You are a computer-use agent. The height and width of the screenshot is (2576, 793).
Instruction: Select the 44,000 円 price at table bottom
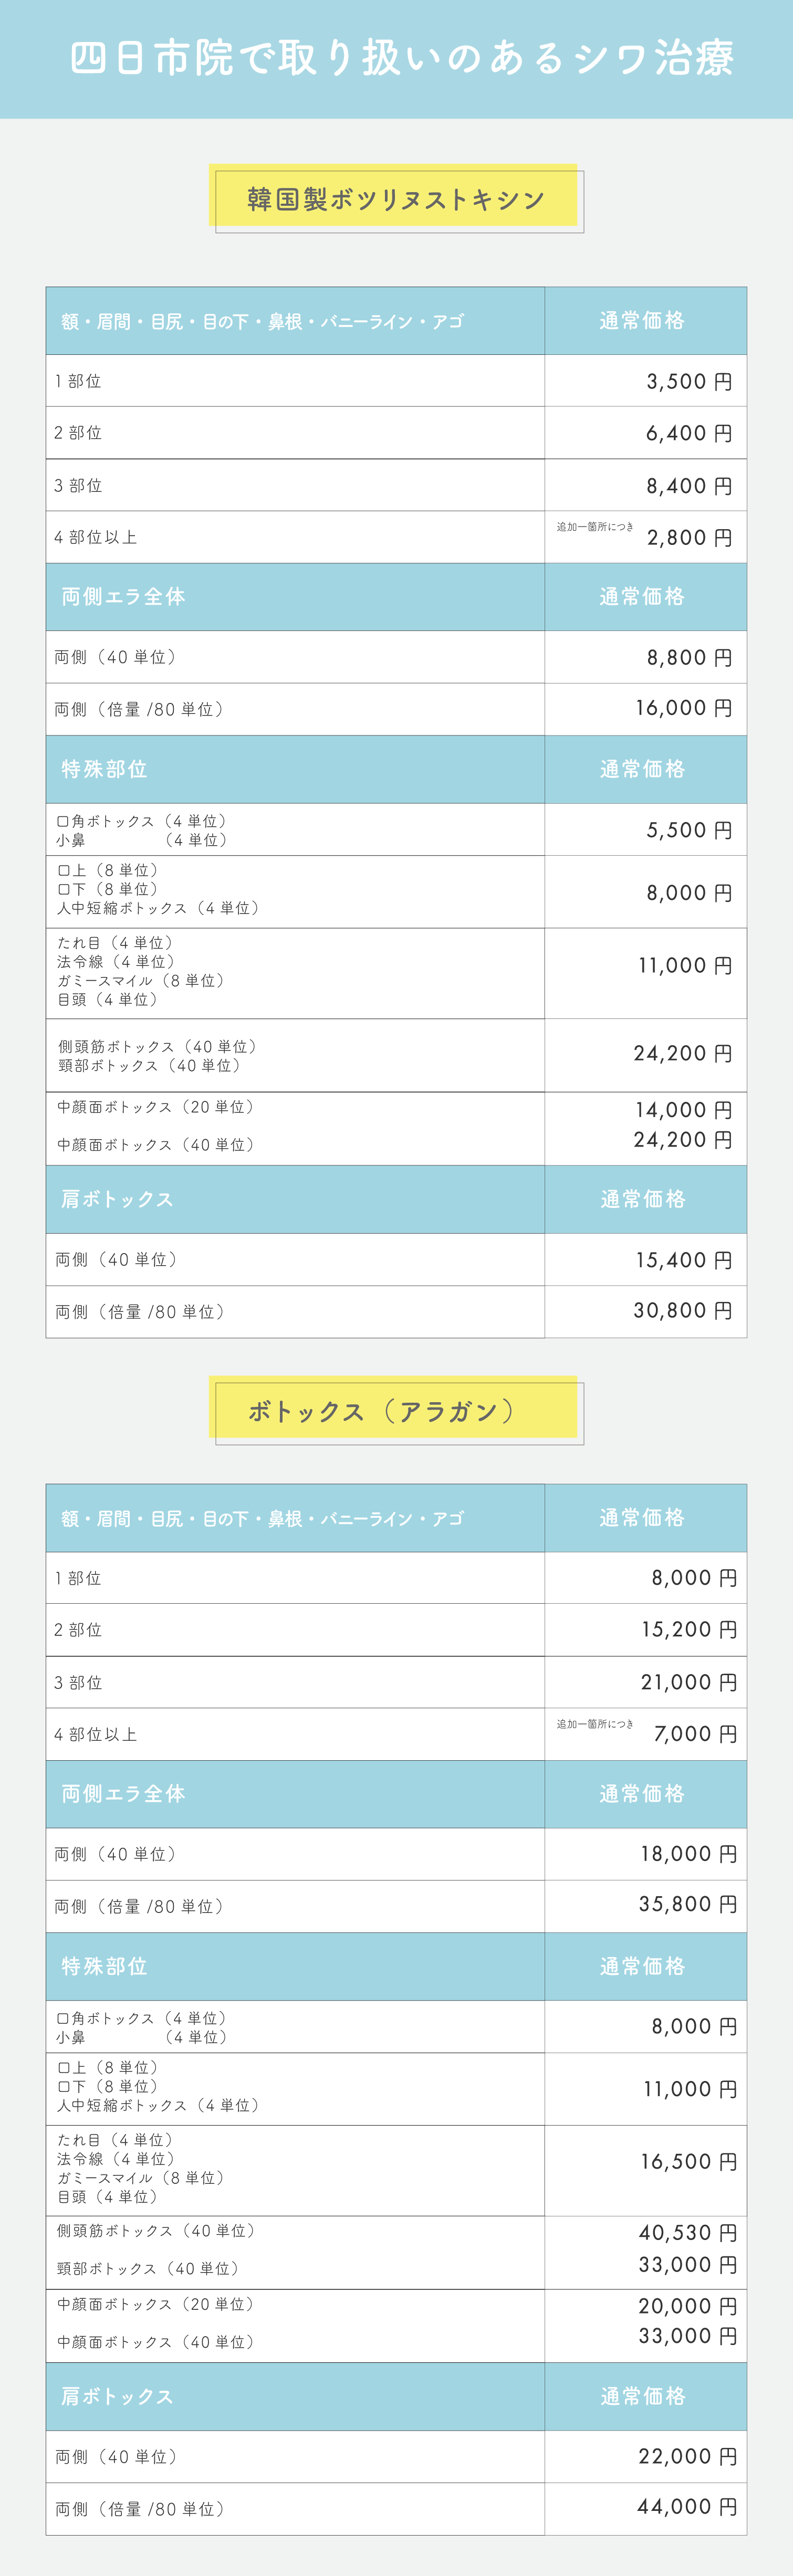[688, 2506]
